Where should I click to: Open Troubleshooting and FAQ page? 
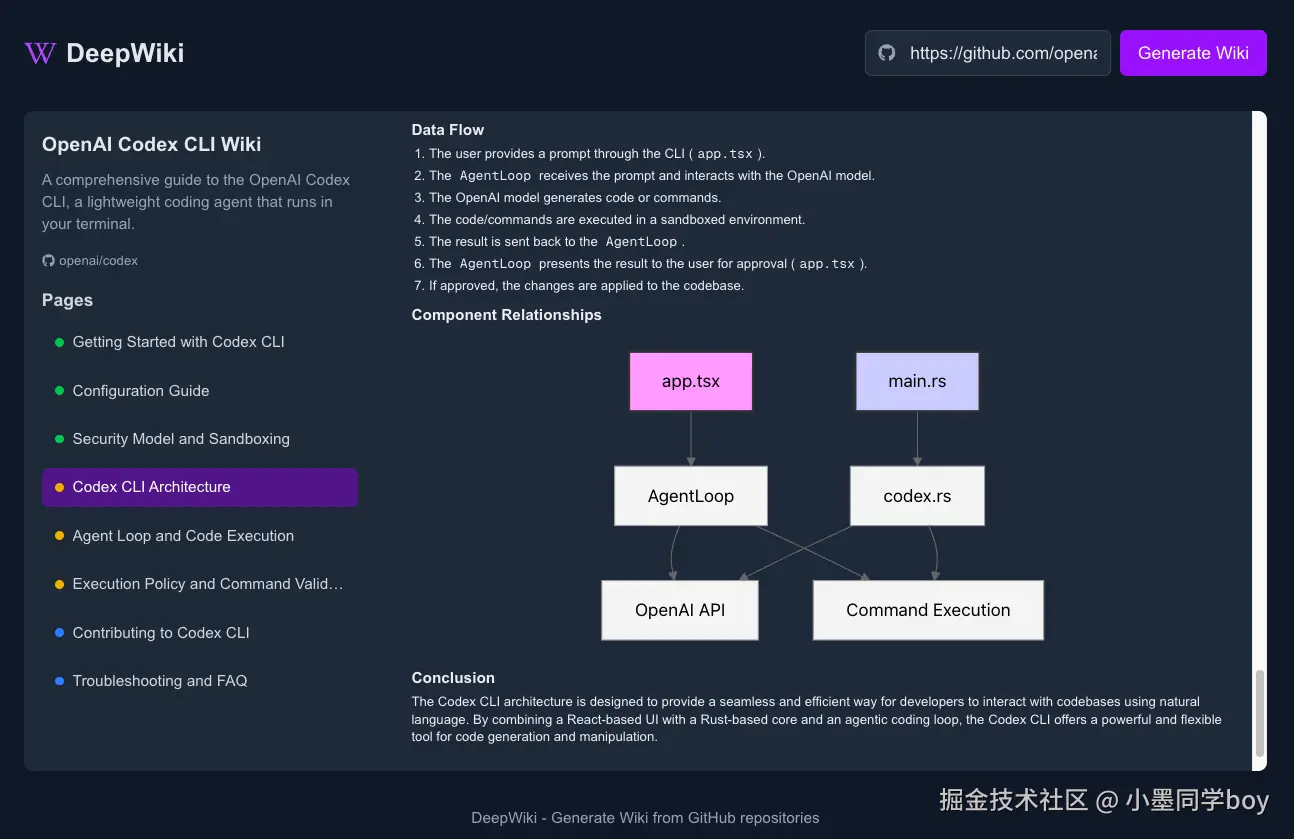(200, 681)
